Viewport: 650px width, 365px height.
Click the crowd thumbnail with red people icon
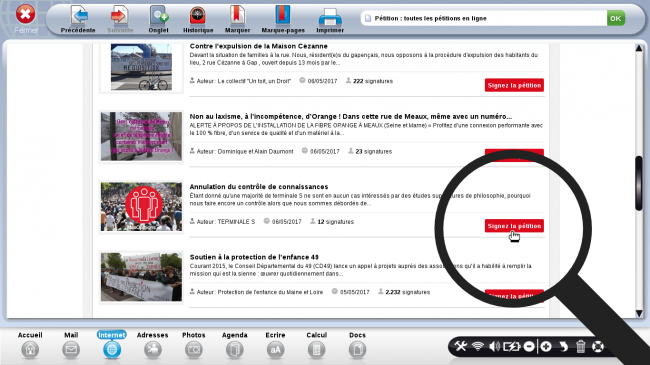(141, 207)
